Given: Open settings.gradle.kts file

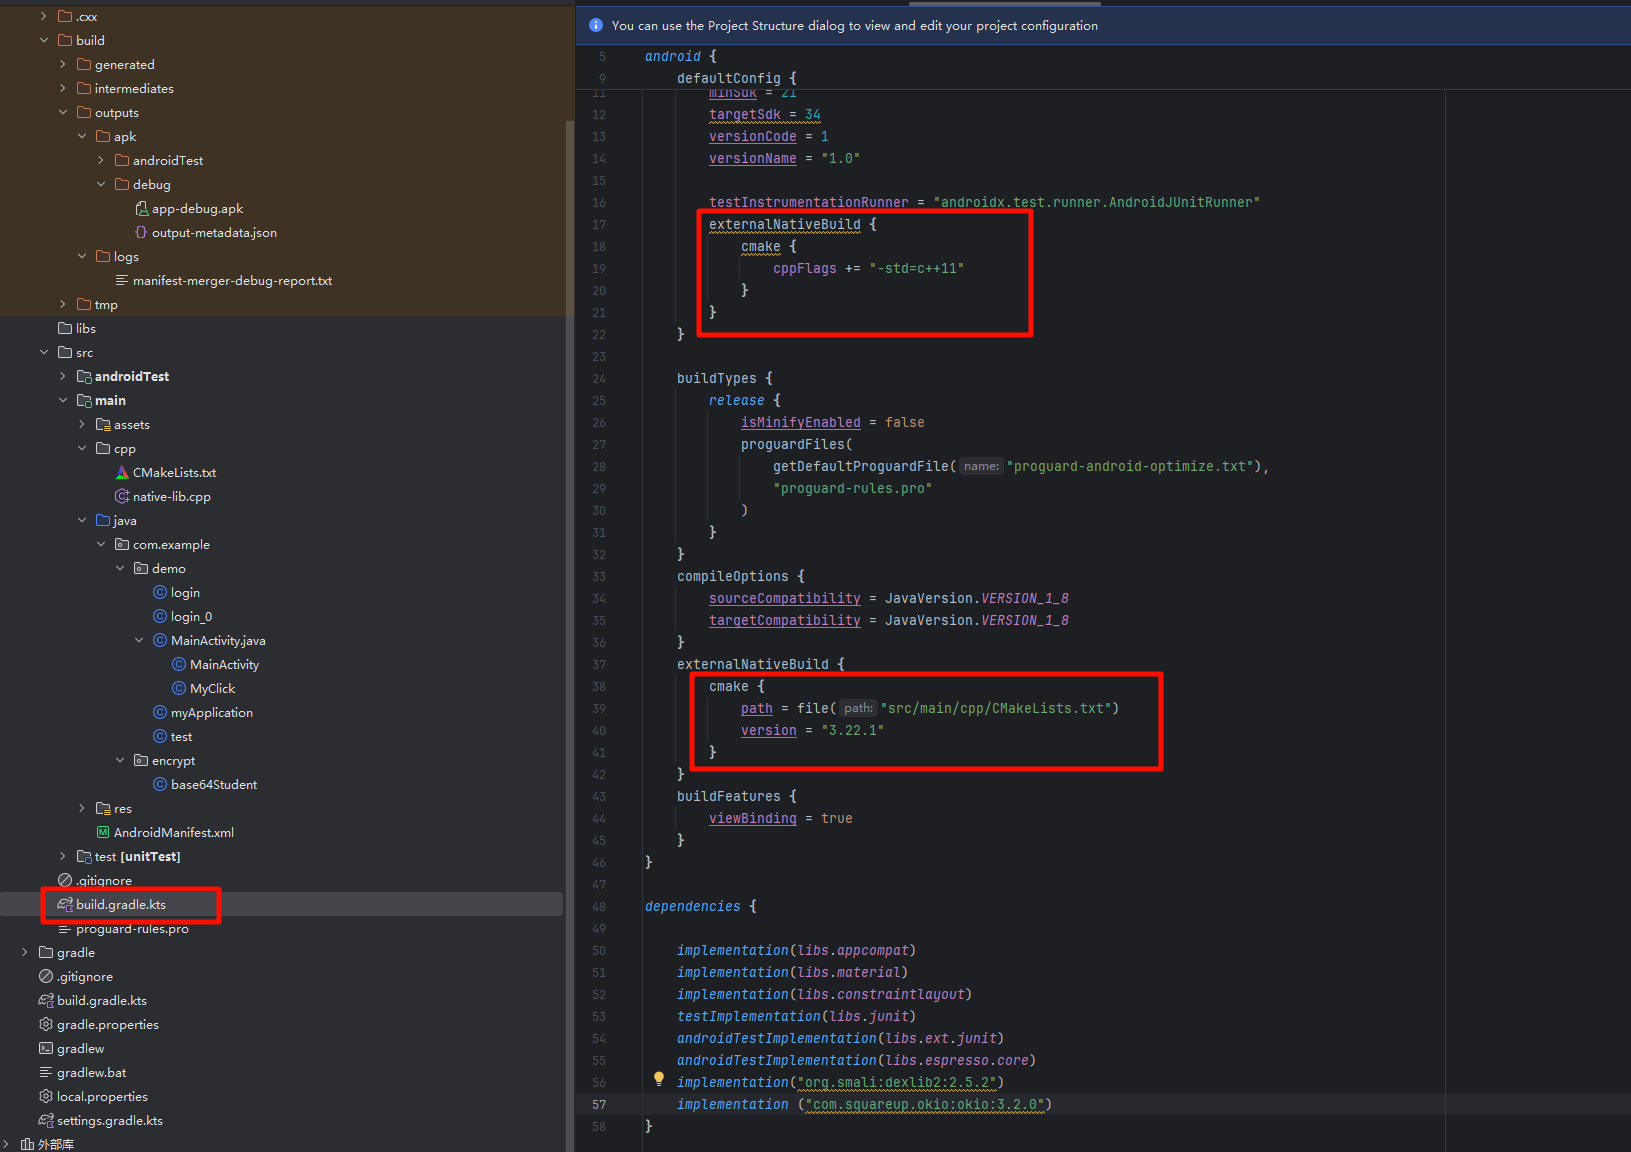Looking at the screenshot, I should coord(109,1121).
